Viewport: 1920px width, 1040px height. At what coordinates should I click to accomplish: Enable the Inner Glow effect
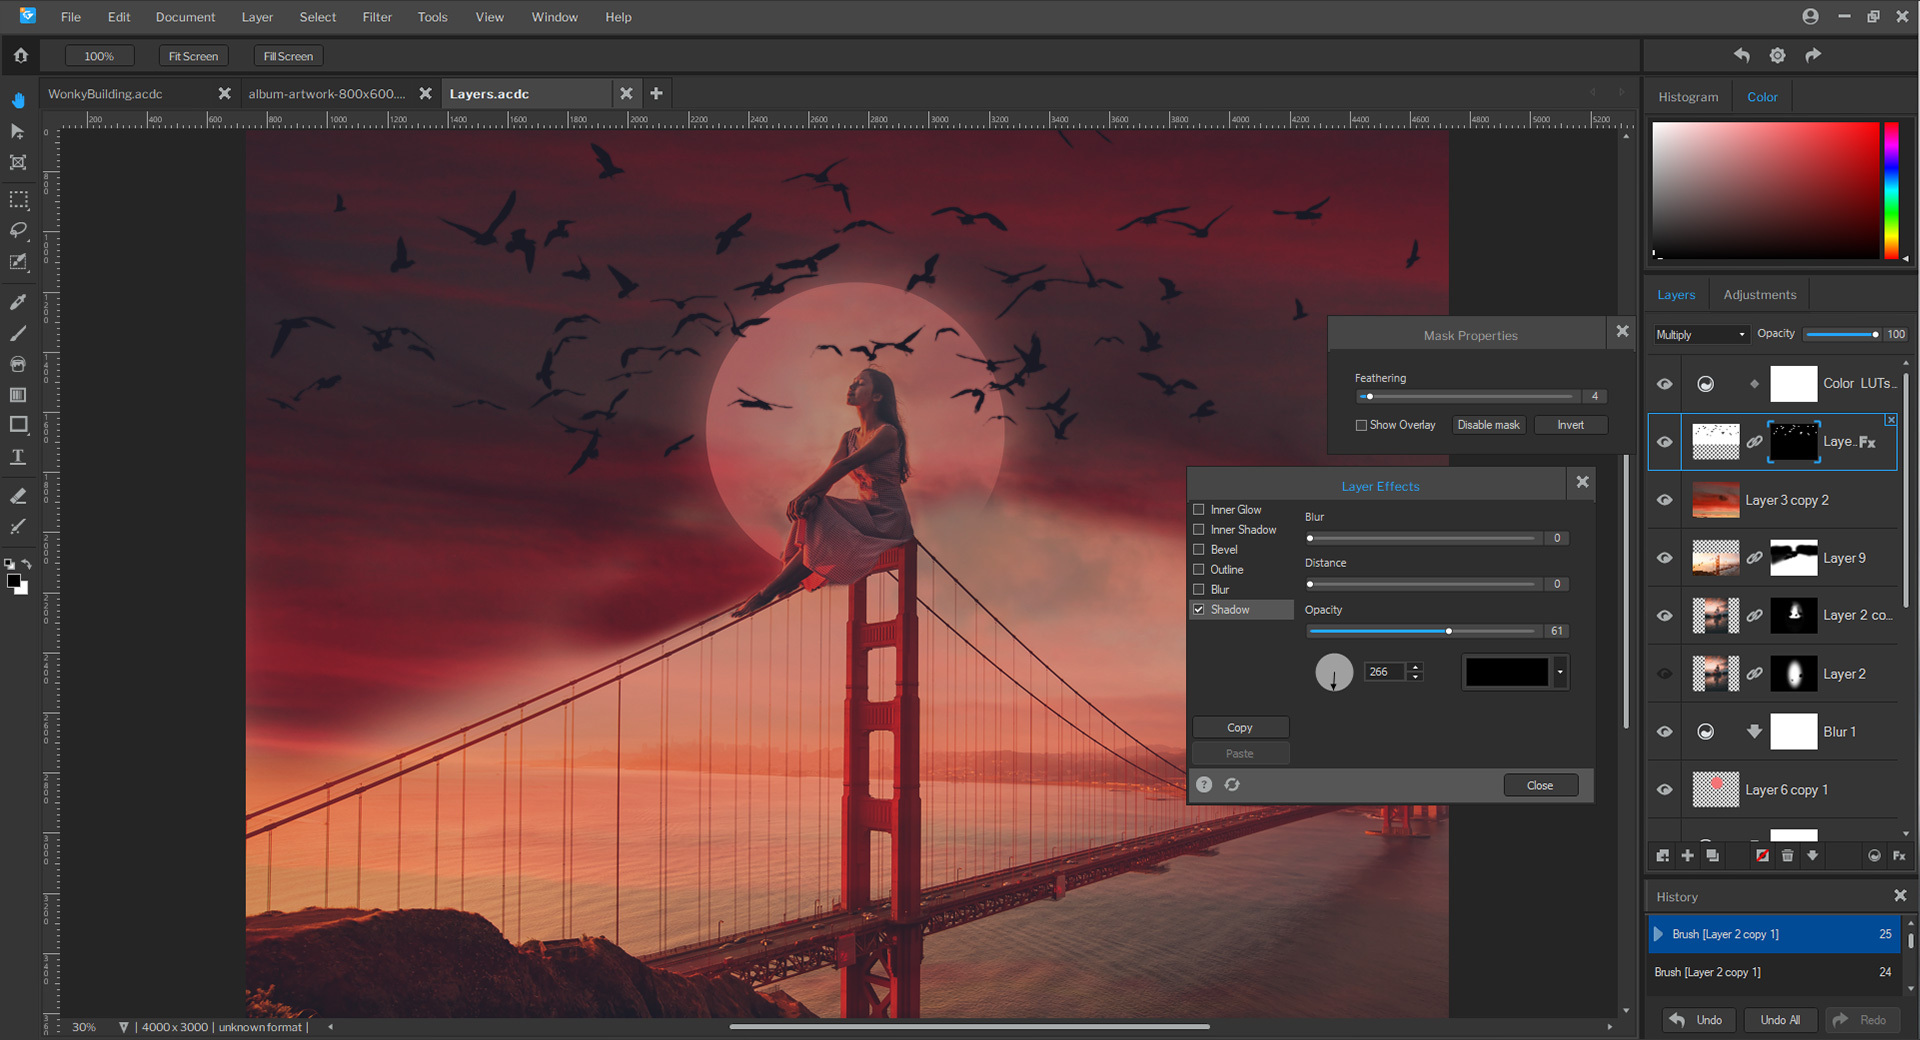click(x=1200, y=509)
